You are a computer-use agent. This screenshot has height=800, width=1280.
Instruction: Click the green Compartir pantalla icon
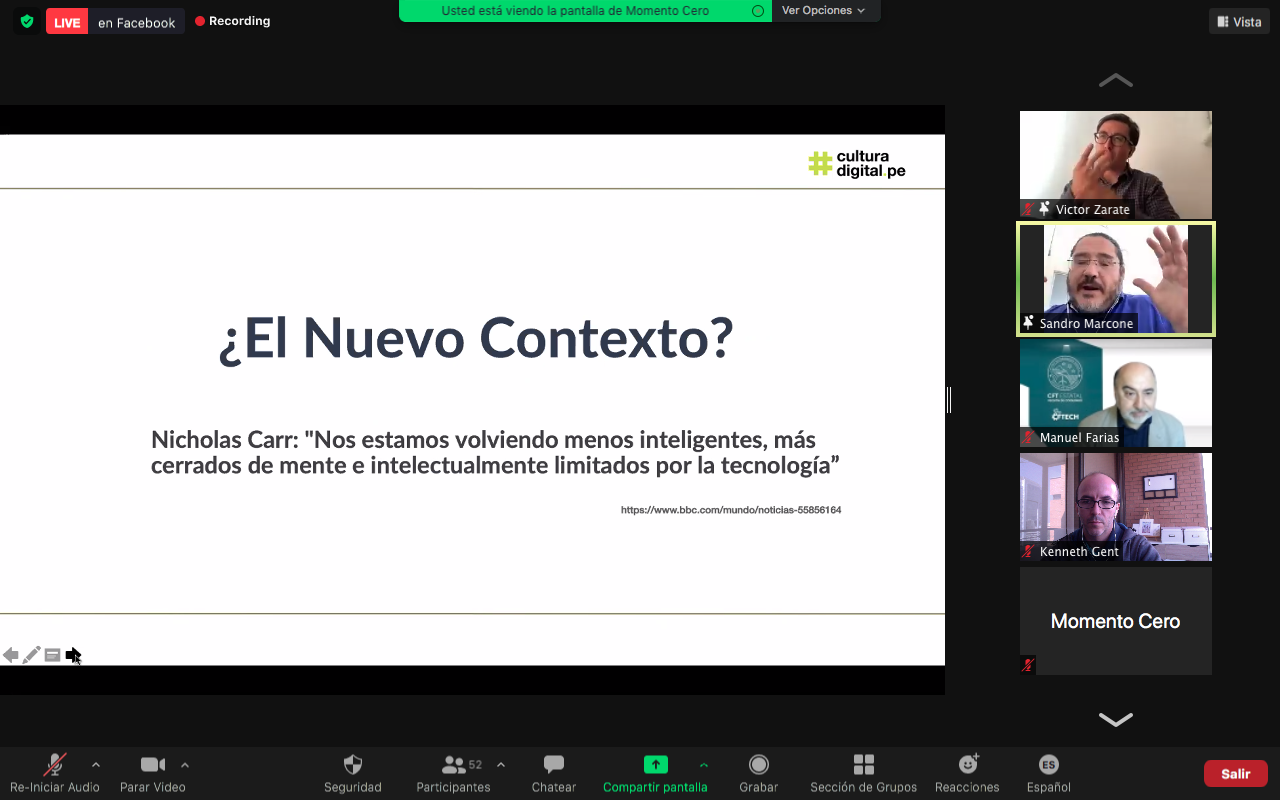pos(655,765)
